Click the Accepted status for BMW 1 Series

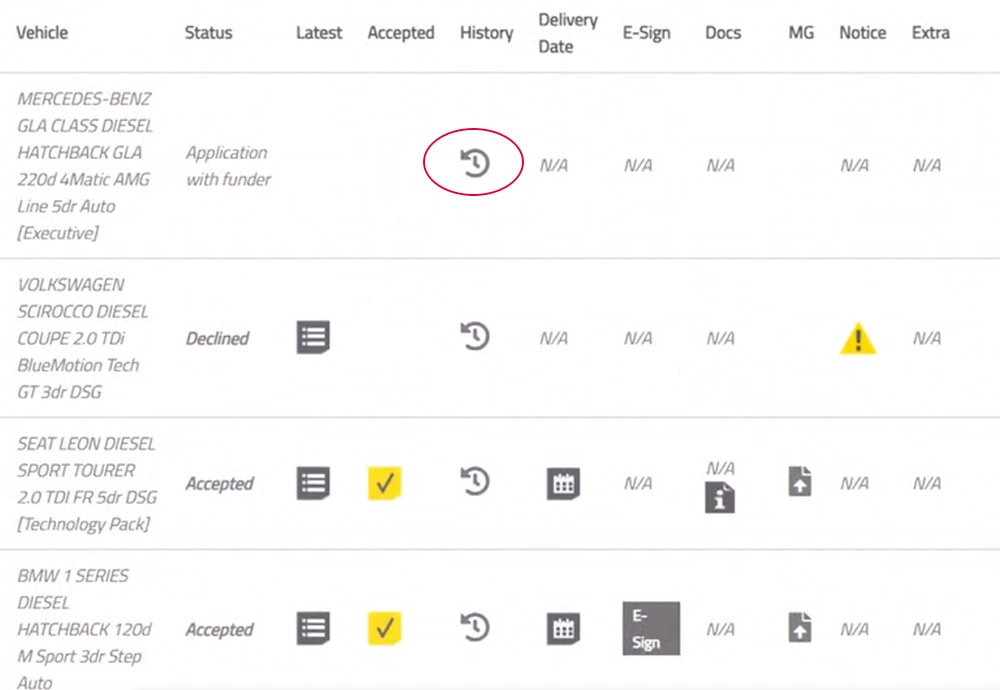click(219, 630)
